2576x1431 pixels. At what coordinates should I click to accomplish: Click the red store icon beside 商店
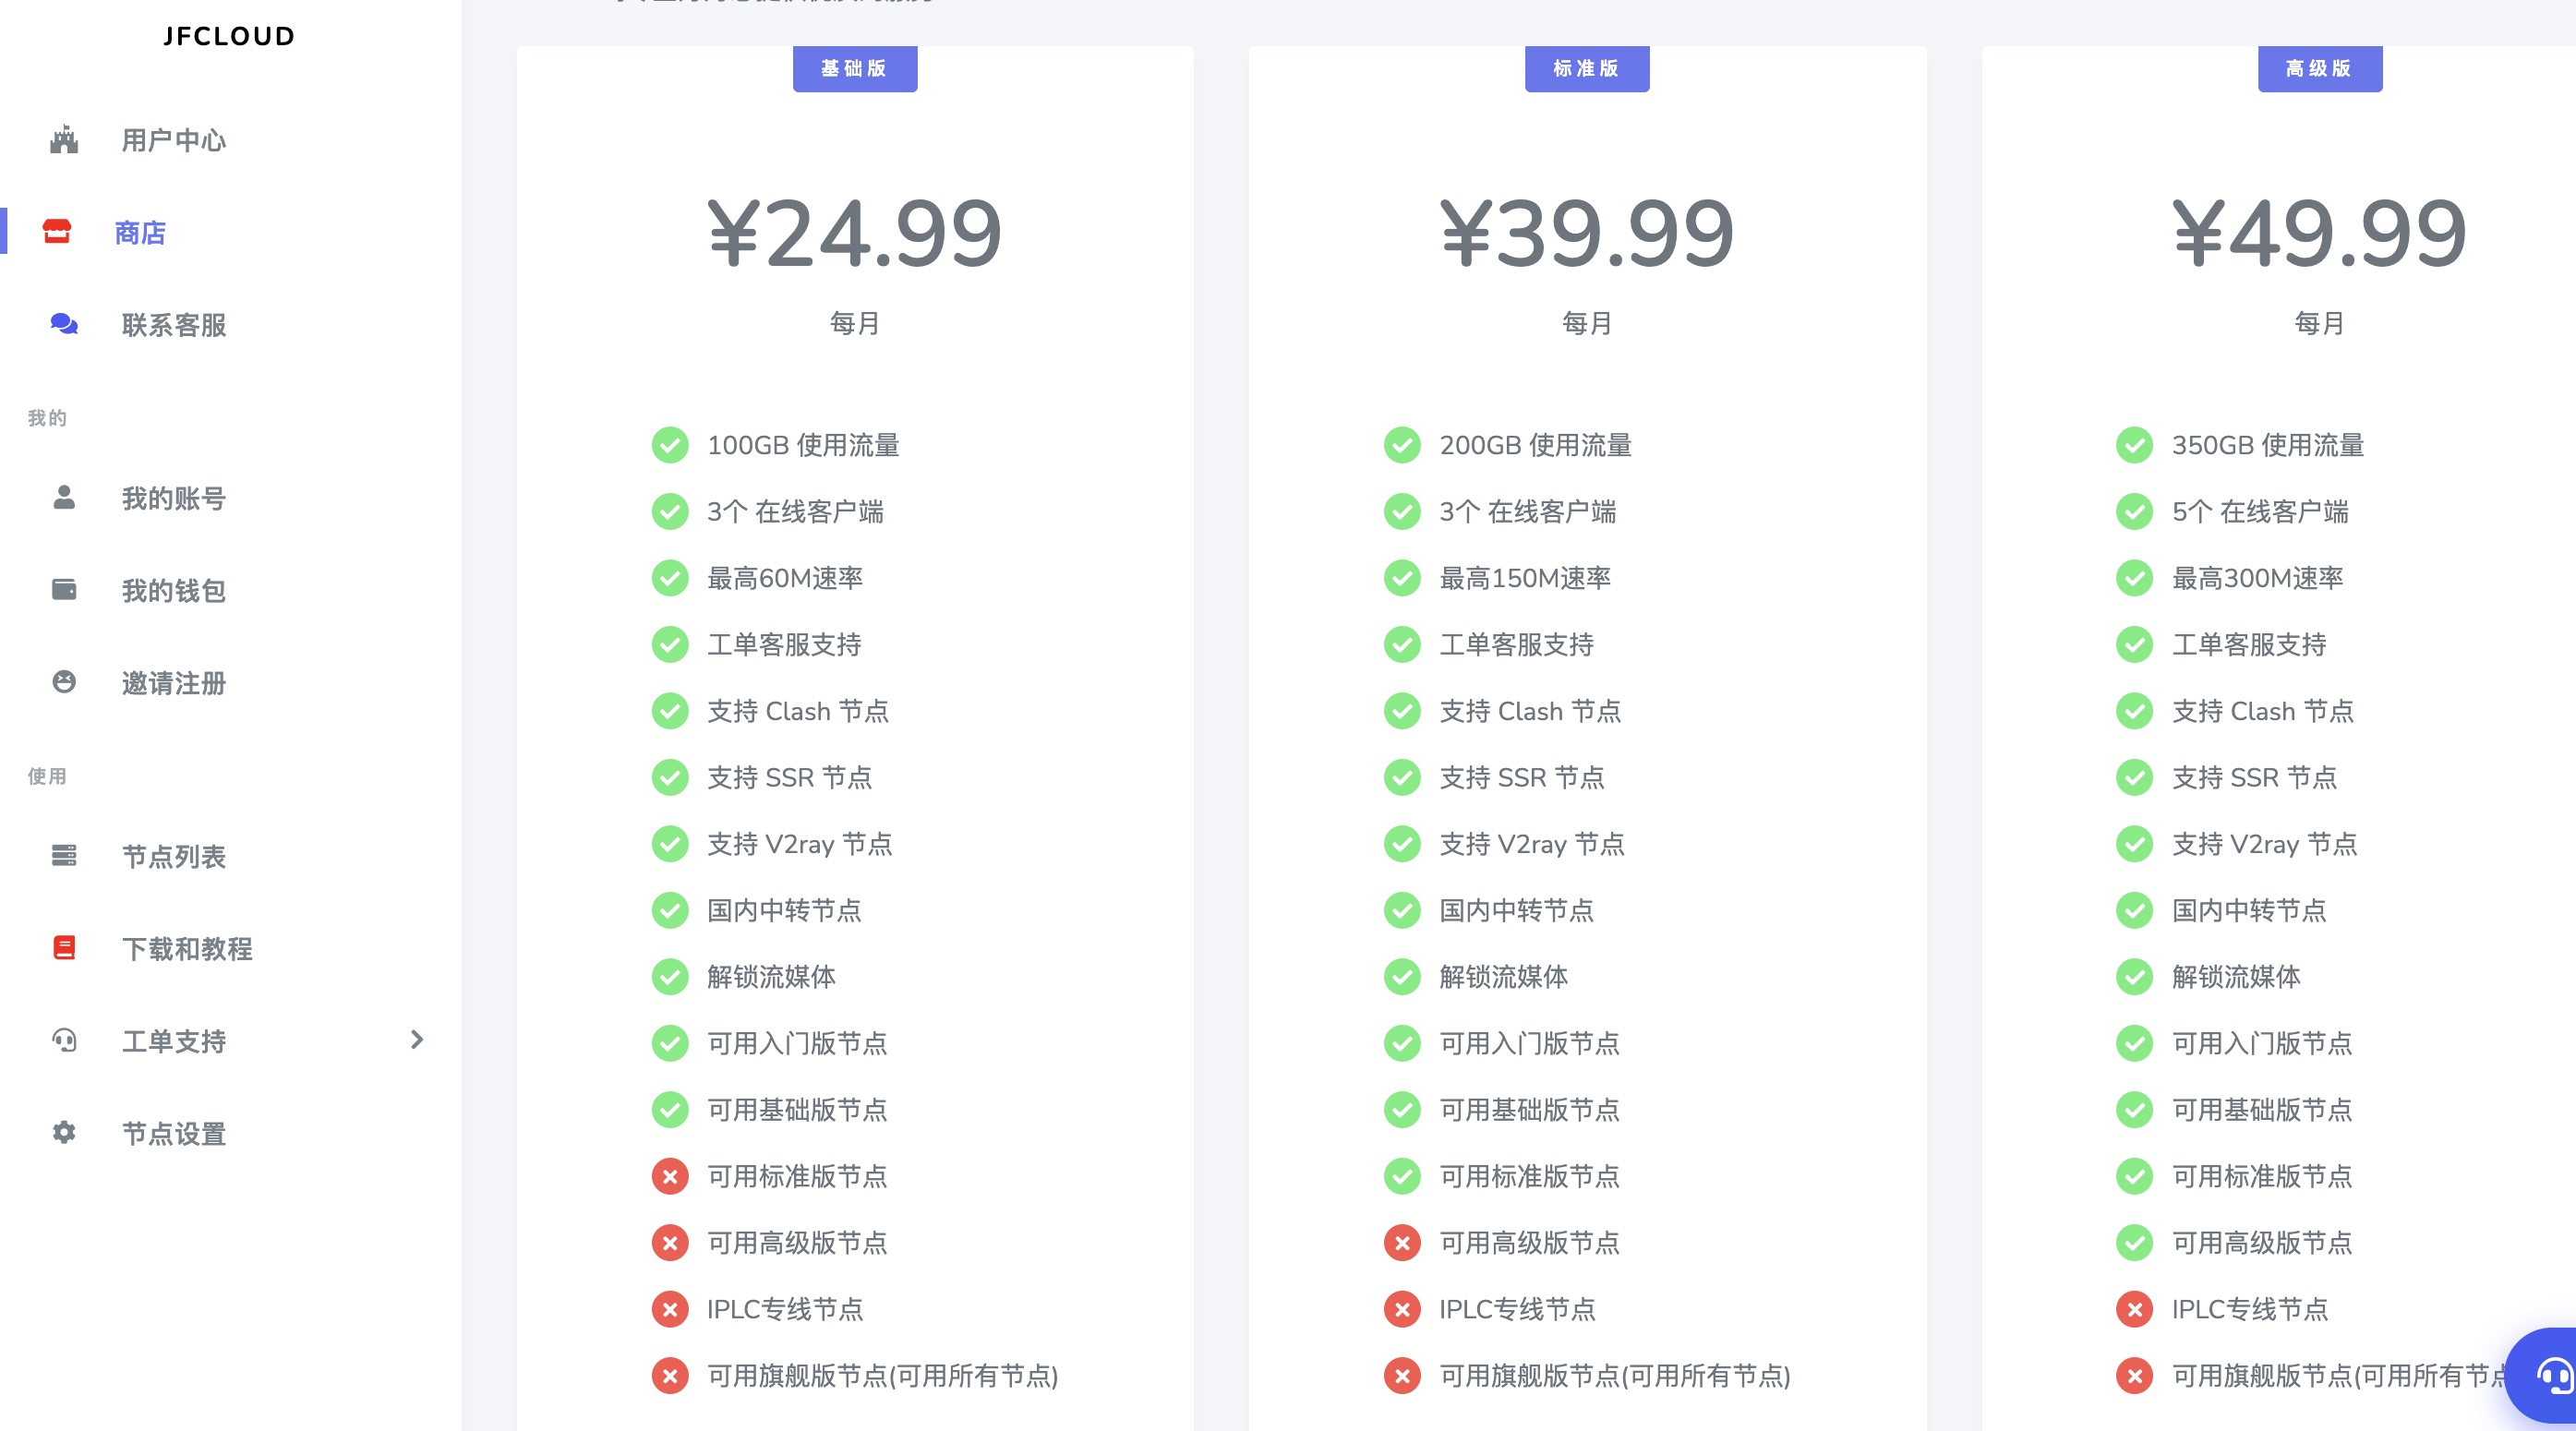[57, 232]
